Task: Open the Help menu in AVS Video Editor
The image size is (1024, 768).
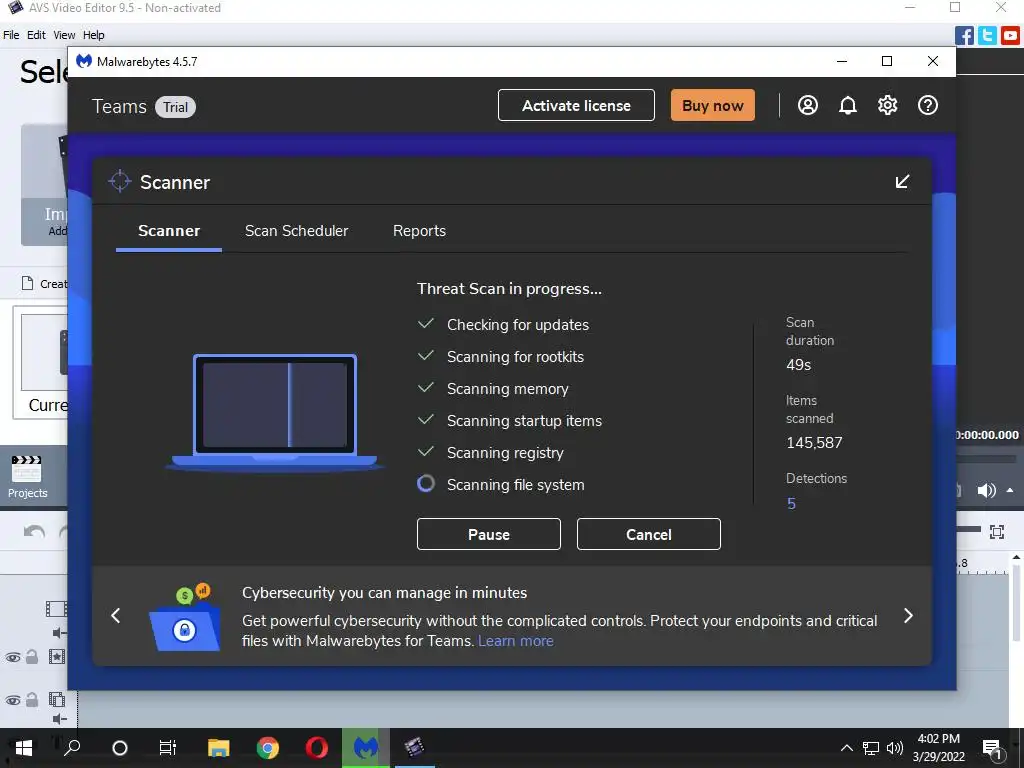Action: (x=93, y=35)
